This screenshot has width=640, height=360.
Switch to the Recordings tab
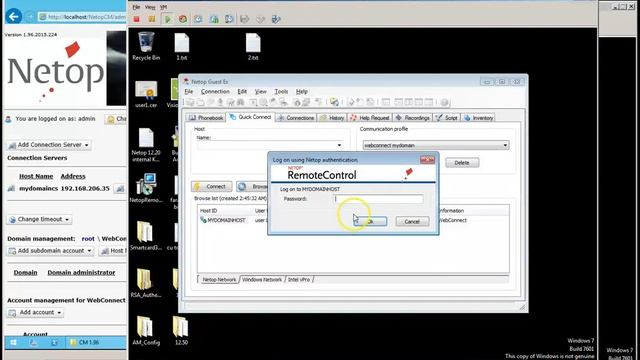click(x=413, y=118)
